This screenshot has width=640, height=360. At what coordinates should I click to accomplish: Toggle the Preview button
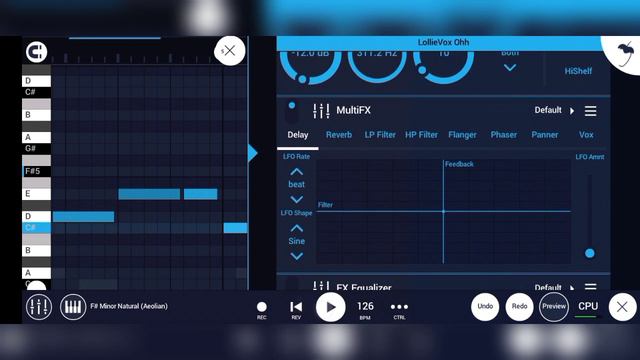554,307
